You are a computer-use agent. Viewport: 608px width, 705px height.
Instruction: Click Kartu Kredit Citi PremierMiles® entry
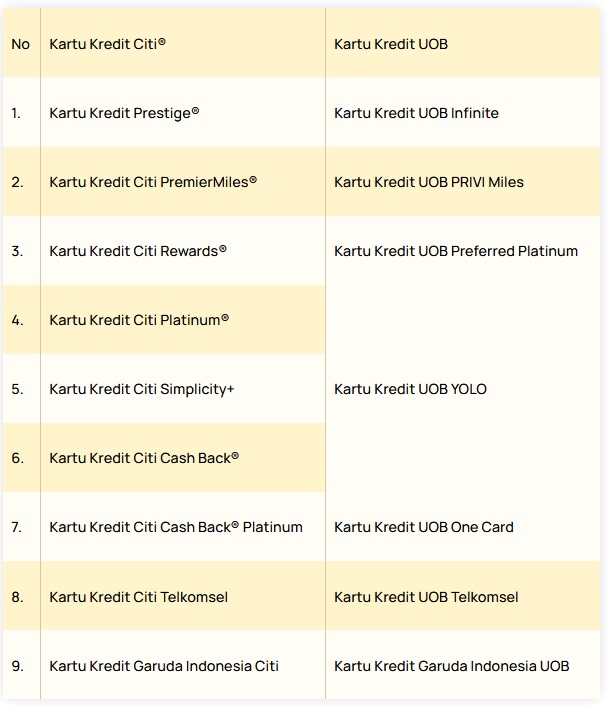153,182
